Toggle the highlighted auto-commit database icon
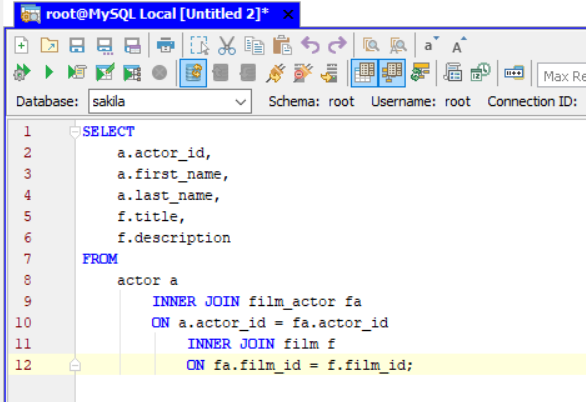Image resolution: width=586 pixels, height=402 pixels. point(193,73)
